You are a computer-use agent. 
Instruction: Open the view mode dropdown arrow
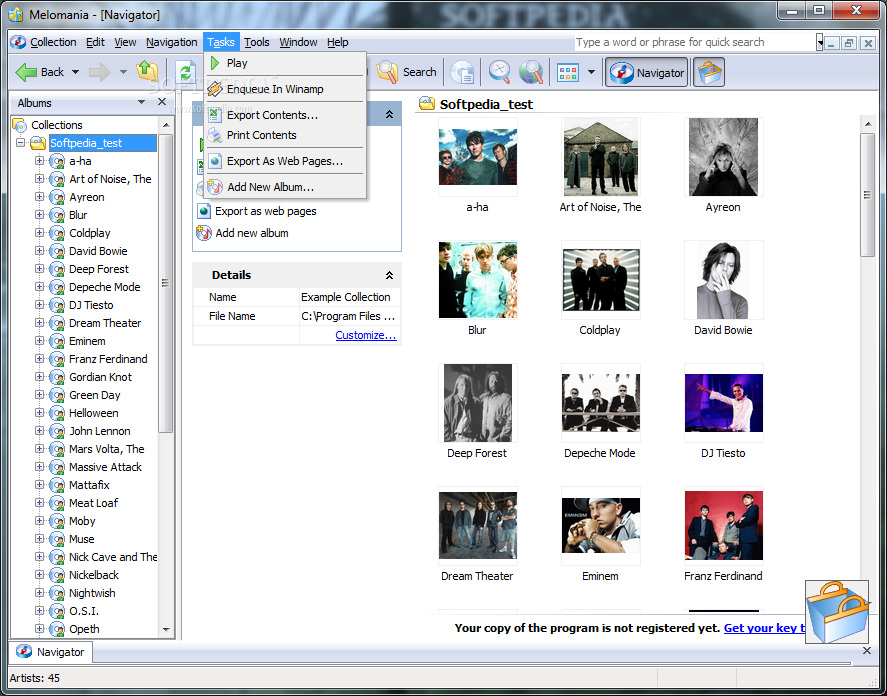pos(591,72)
